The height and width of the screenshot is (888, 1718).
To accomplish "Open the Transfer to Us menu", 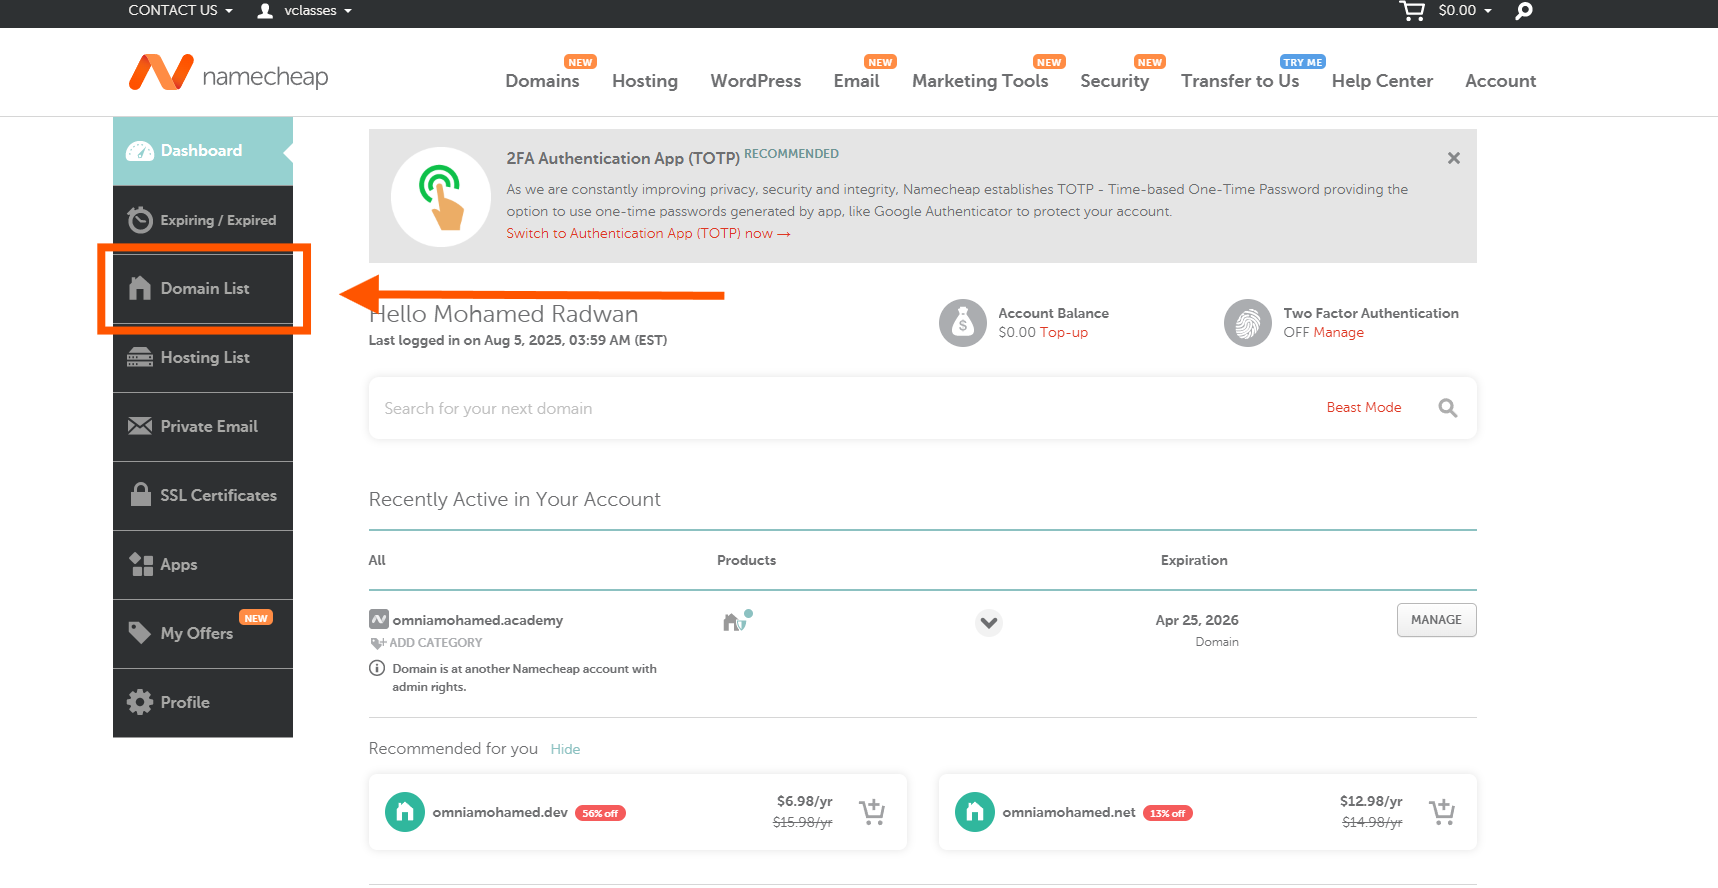I will point(1240,81).
